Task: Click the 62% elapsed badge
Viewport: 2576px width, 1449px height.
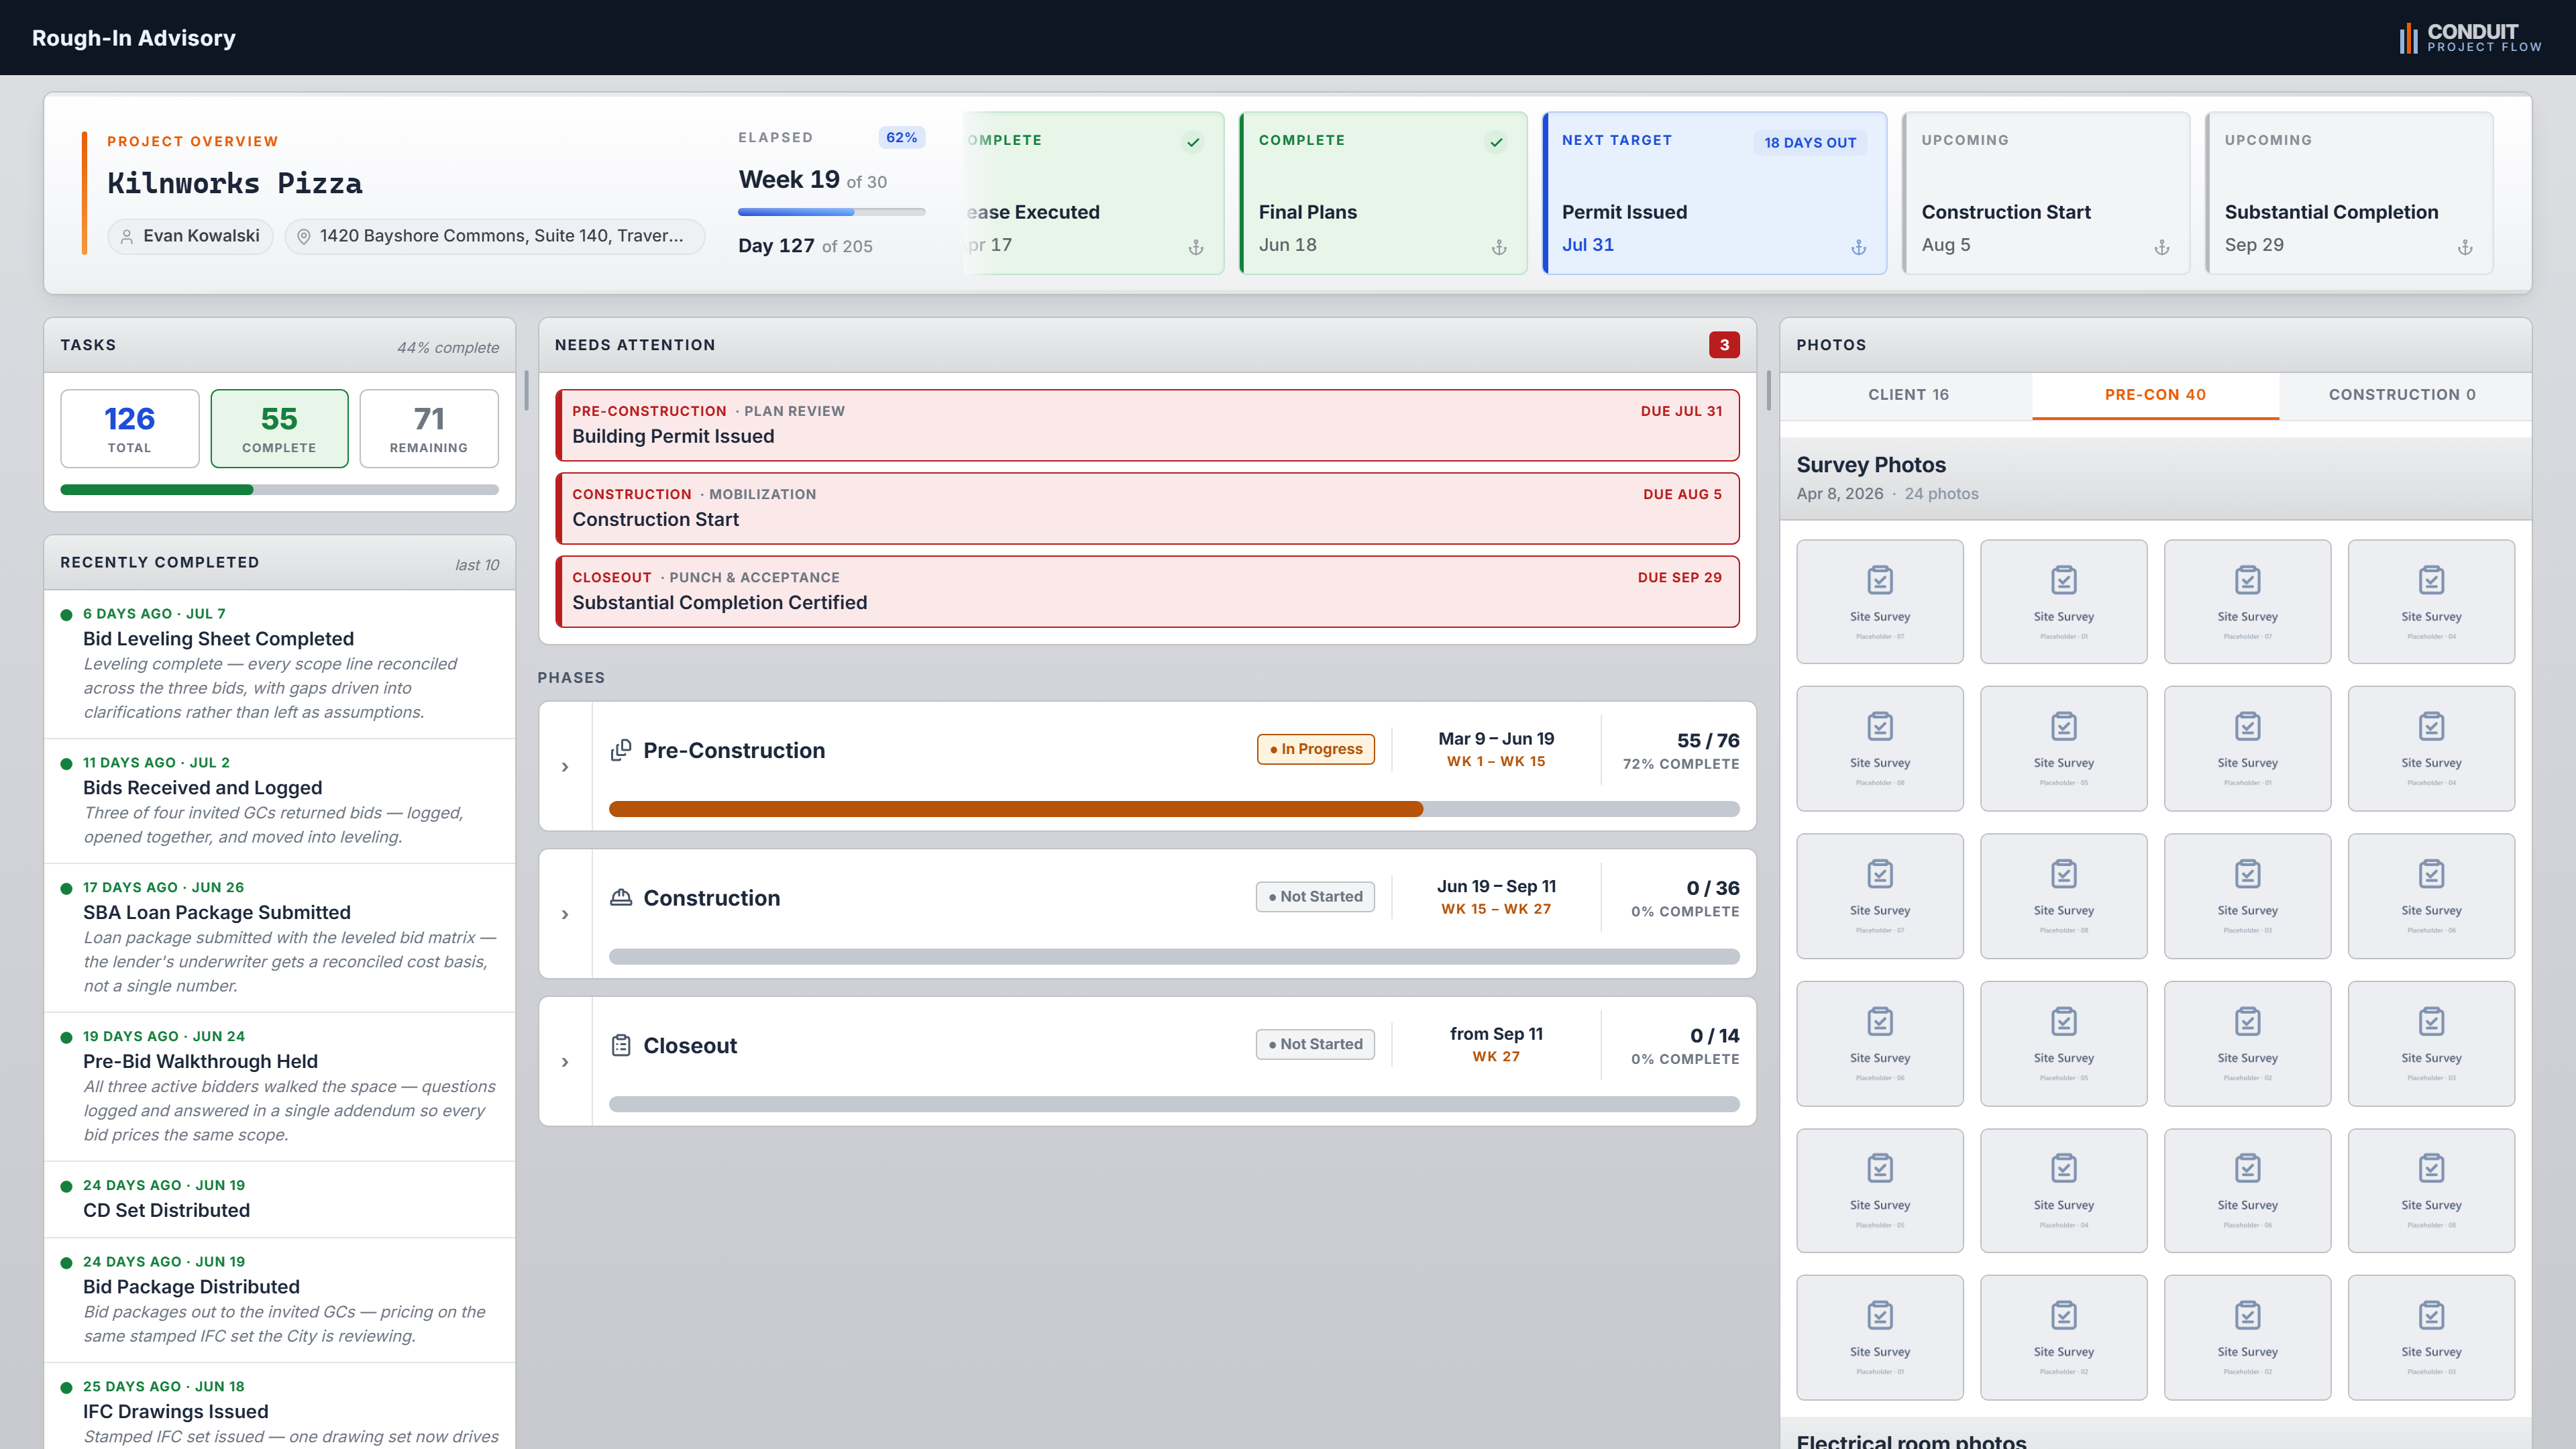Action: click(901, 138)
